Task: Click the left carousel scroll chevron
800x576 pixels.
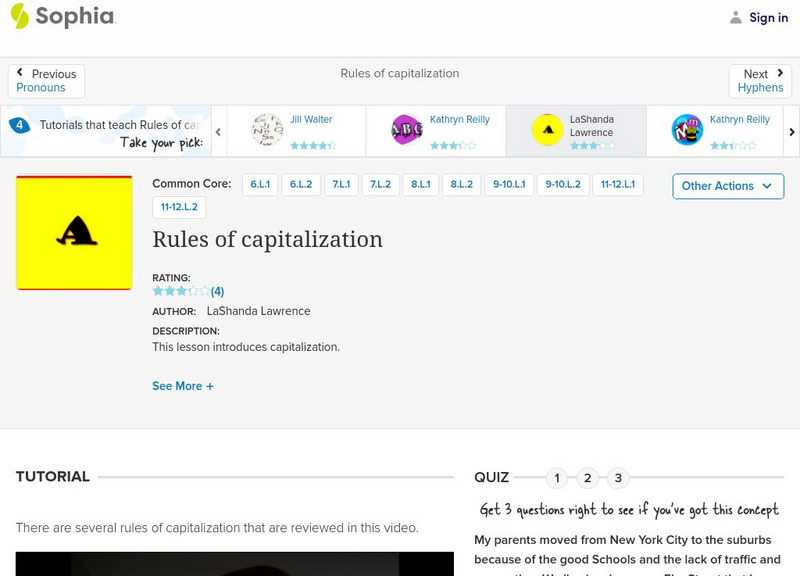Action: 218,130
